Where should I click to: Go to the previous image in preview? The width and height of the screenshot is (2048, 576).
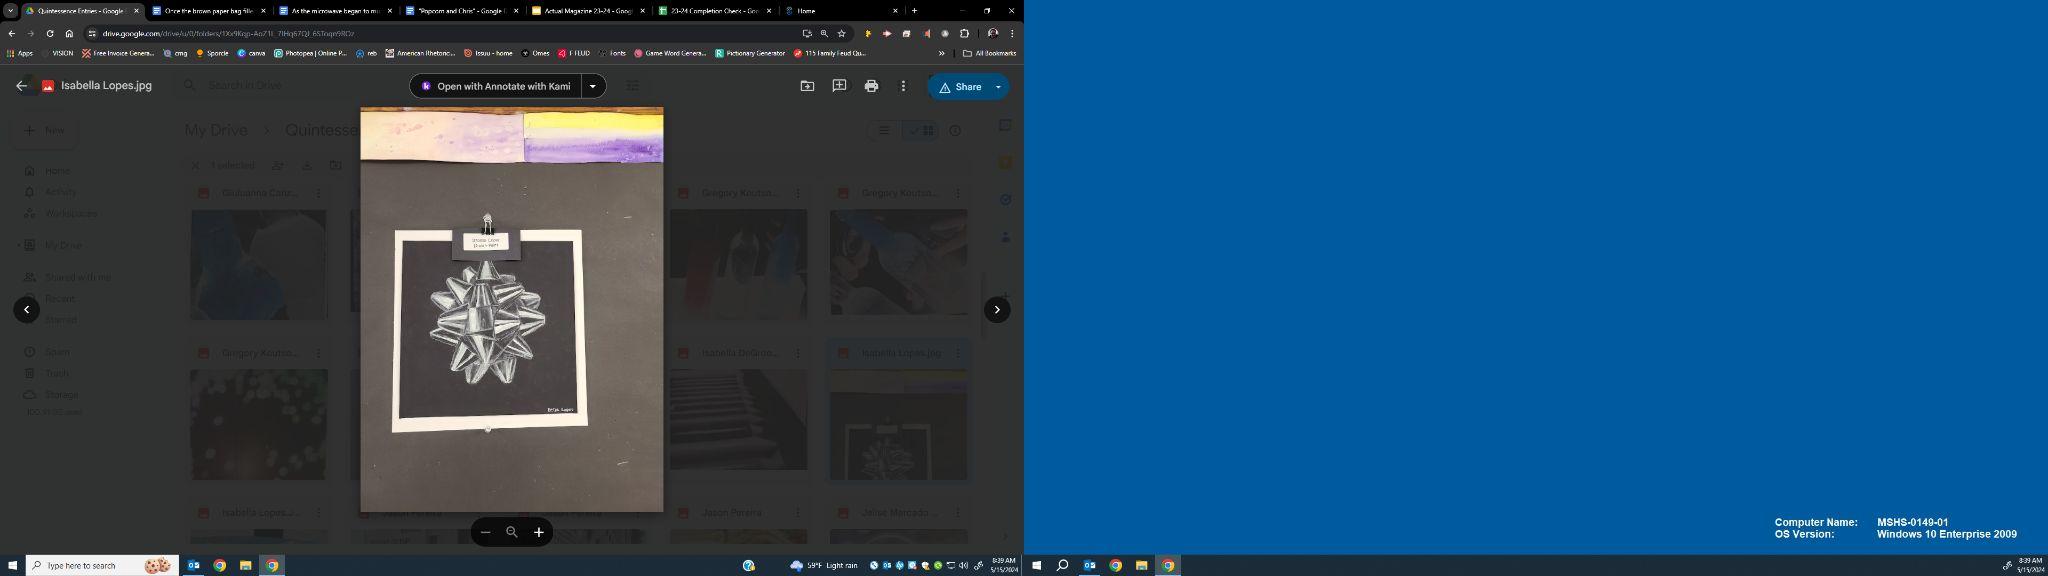26,310
